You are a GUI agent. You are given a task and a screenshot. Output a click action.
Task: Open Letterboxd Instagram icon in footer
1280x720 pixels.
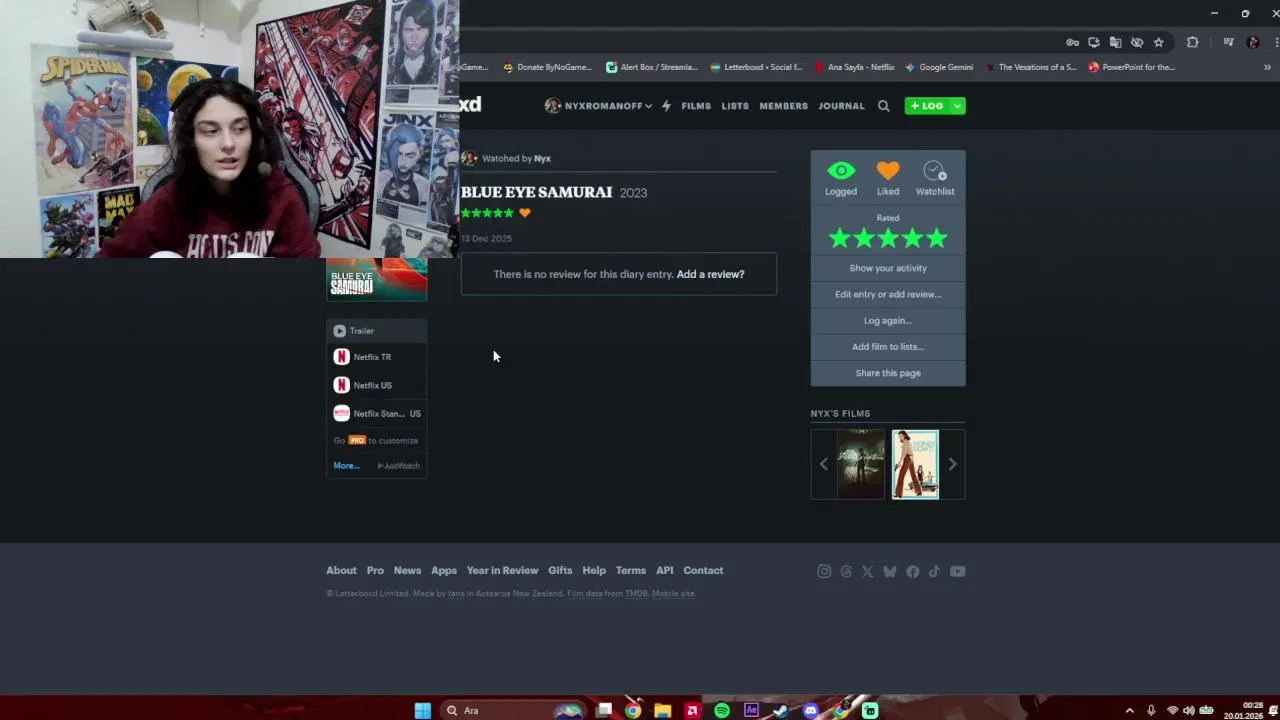click(824, 571)
